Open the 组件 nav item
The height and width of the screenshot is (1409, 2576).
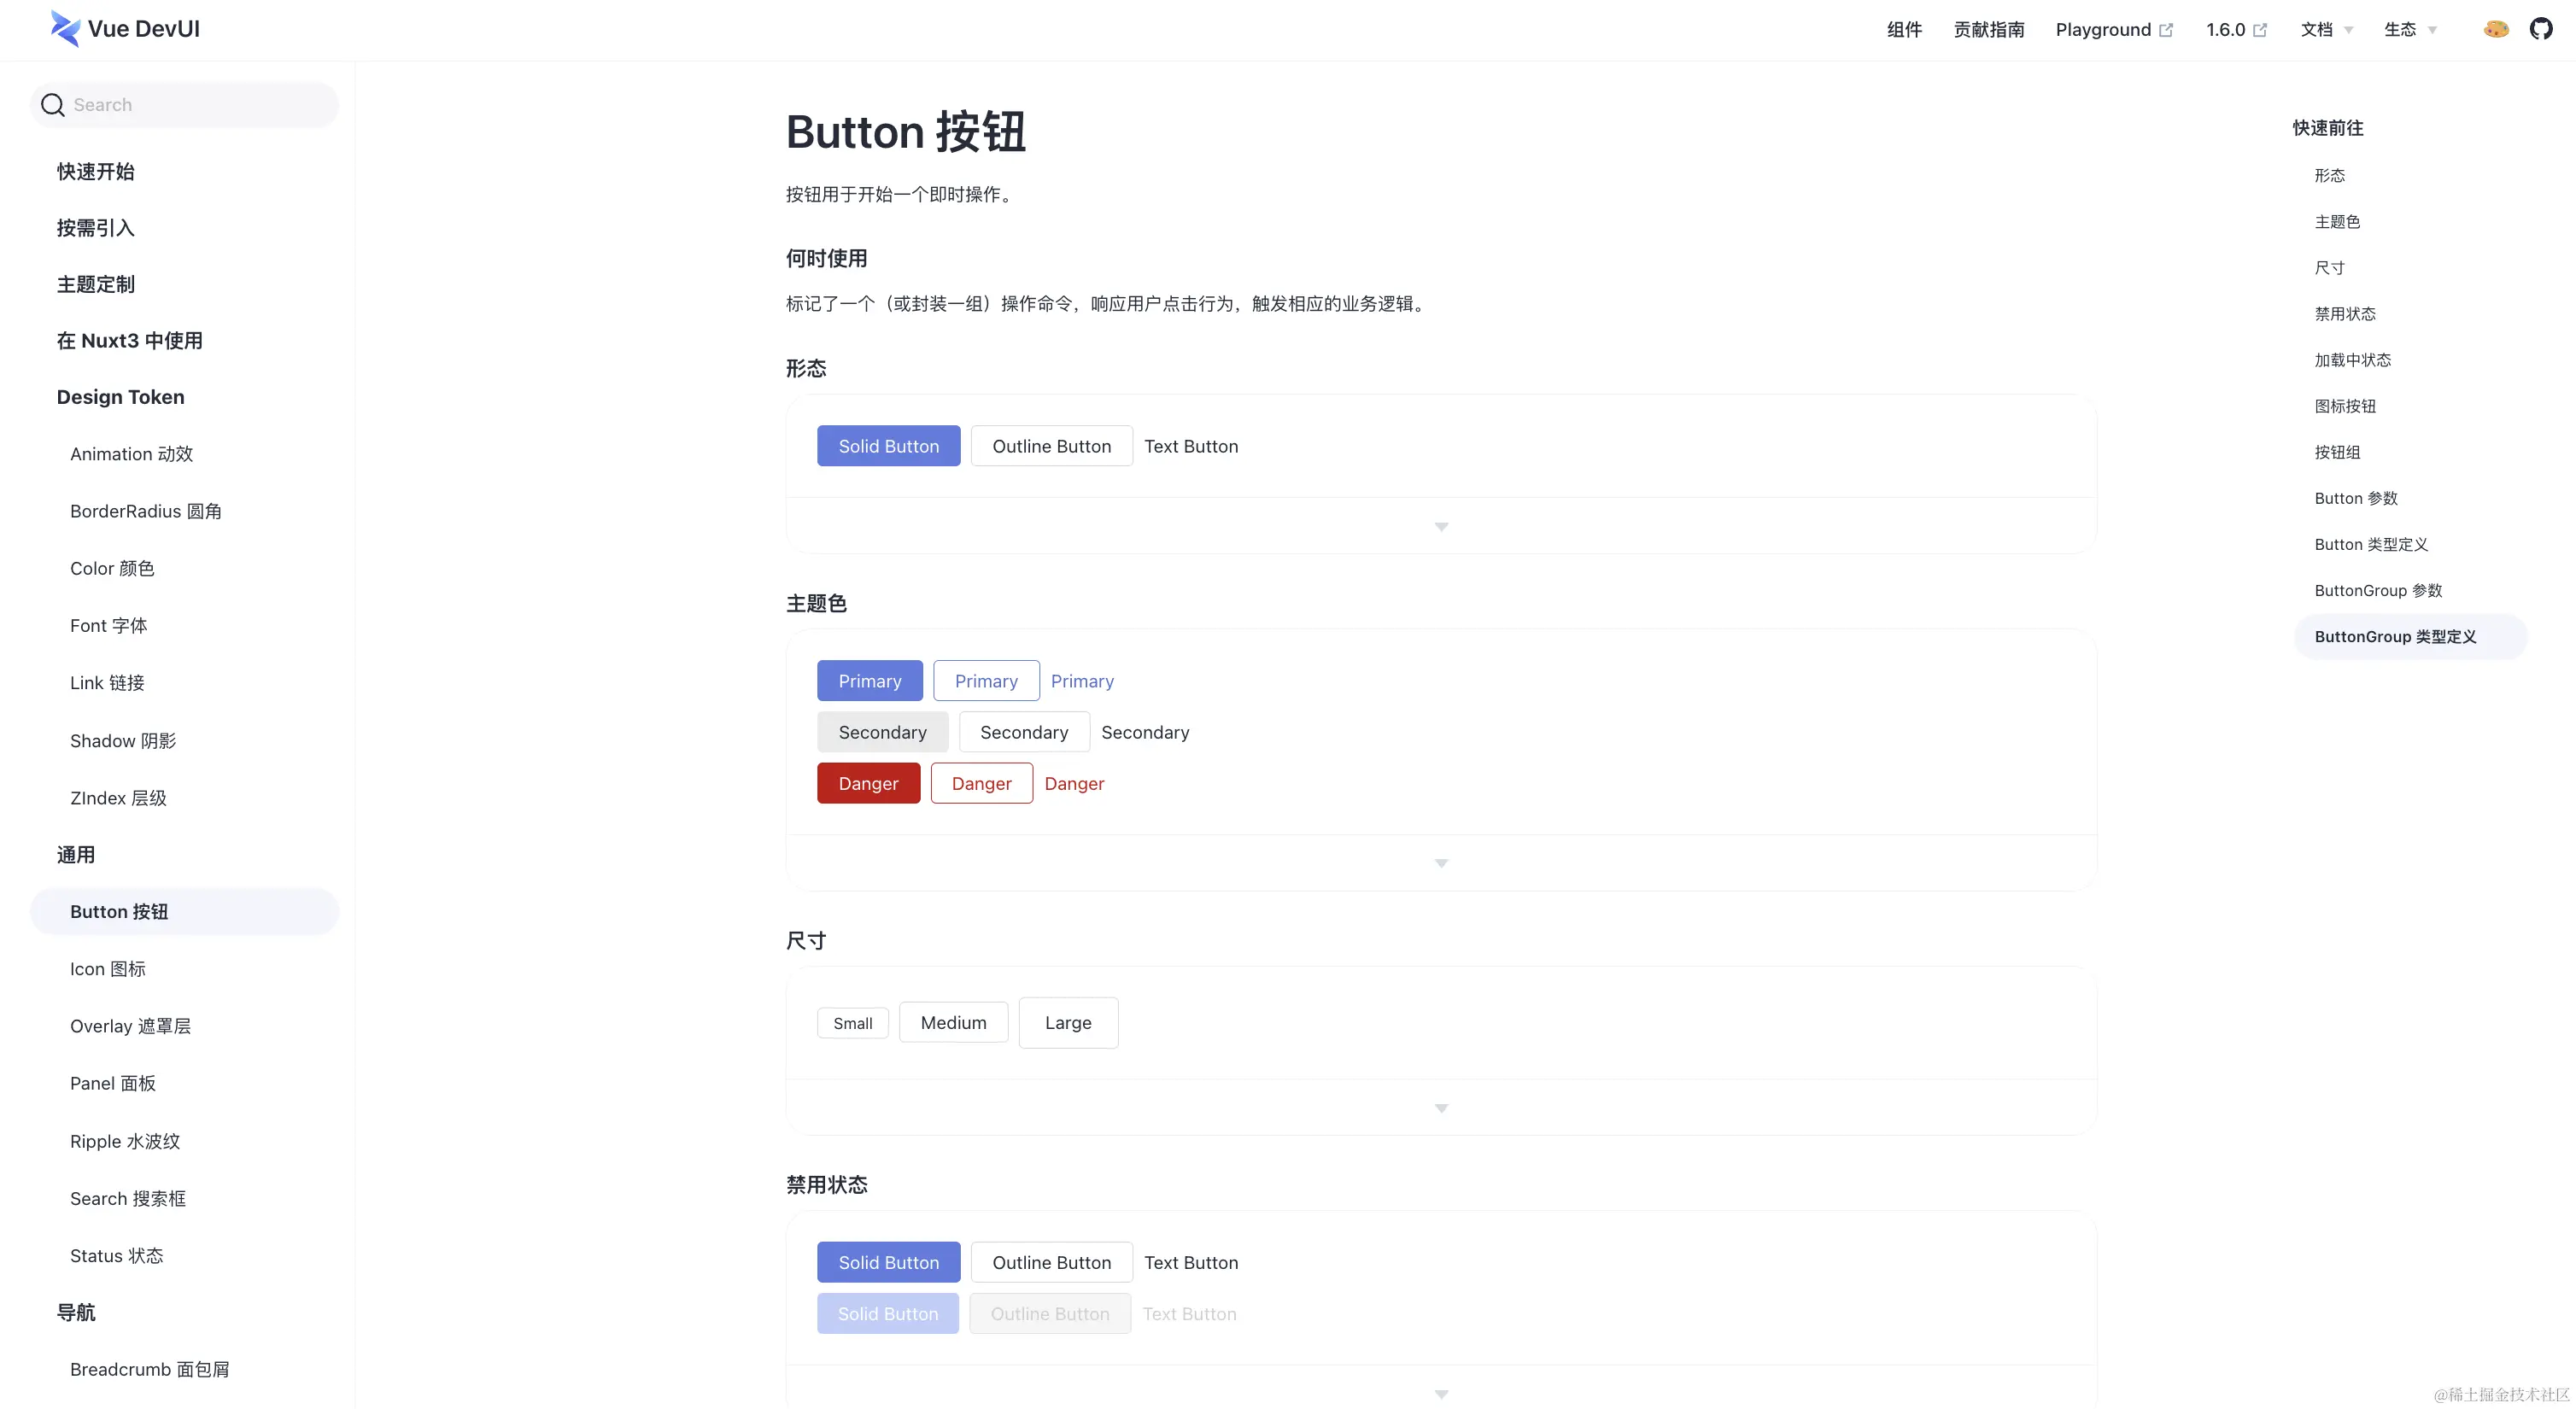coord(1904,30)
